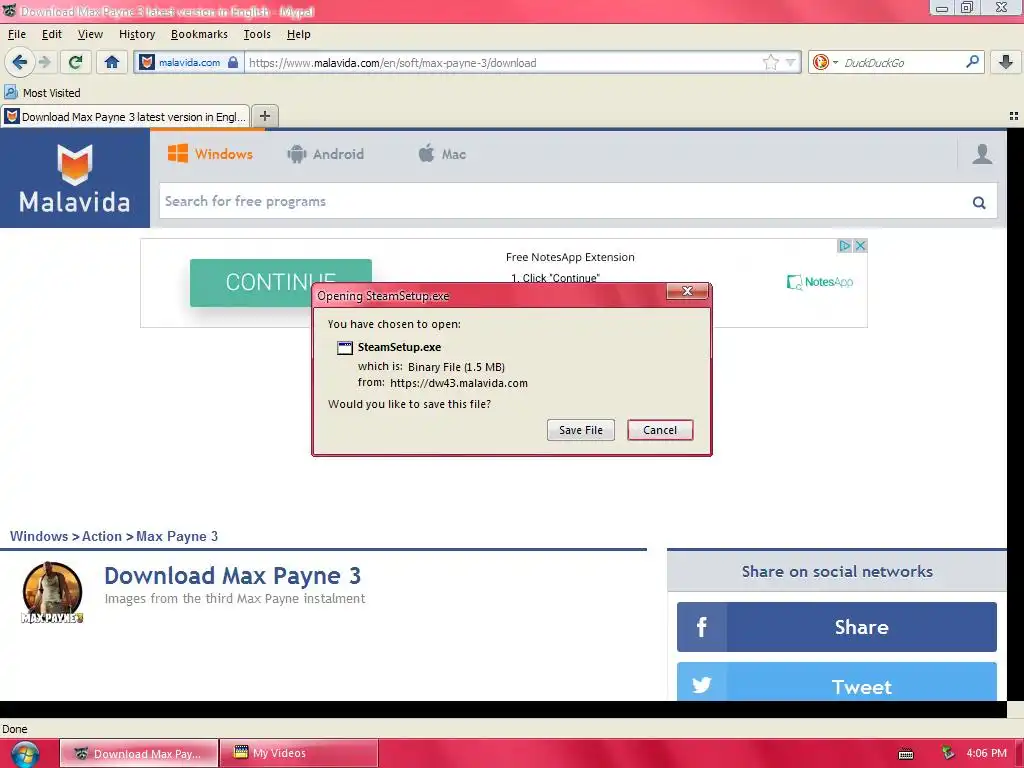Click the on-screen keyboard tray icon
Viewport: 1024px width, 768px height.
(906, 754)
